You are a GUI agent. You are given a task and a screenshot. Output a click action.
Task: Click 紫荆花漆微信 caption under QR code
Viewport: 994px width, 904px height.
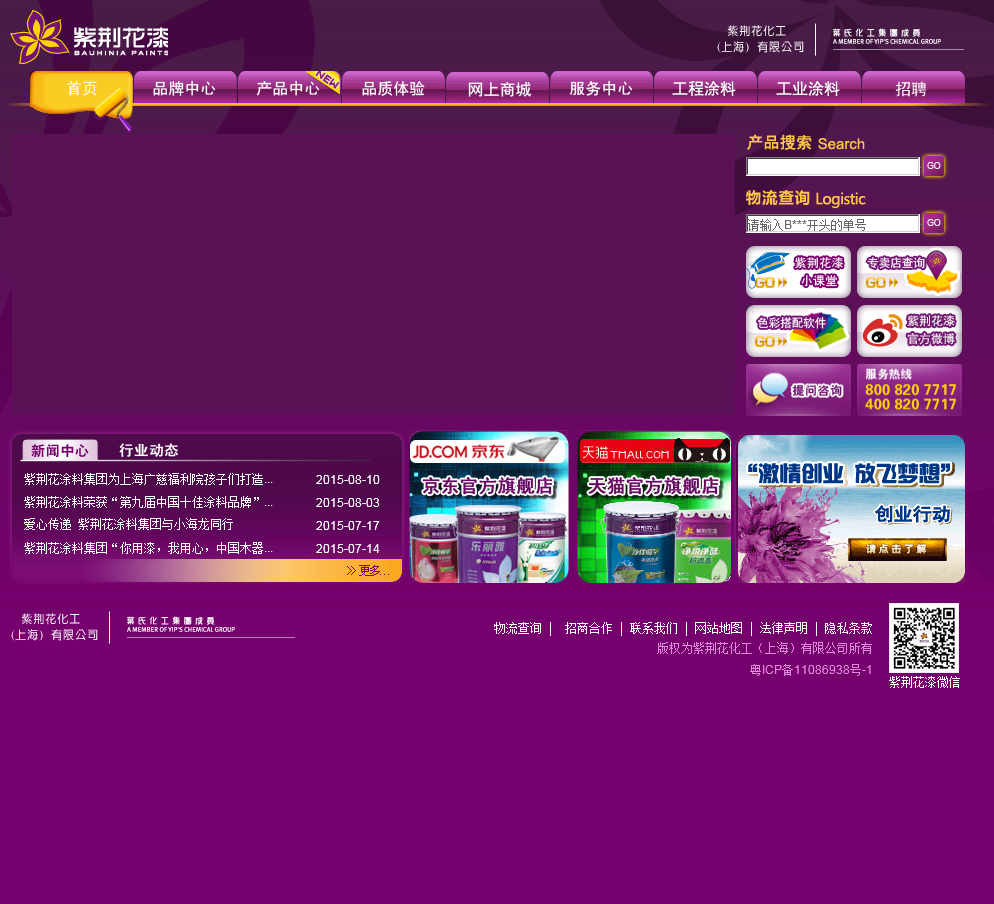924,682
